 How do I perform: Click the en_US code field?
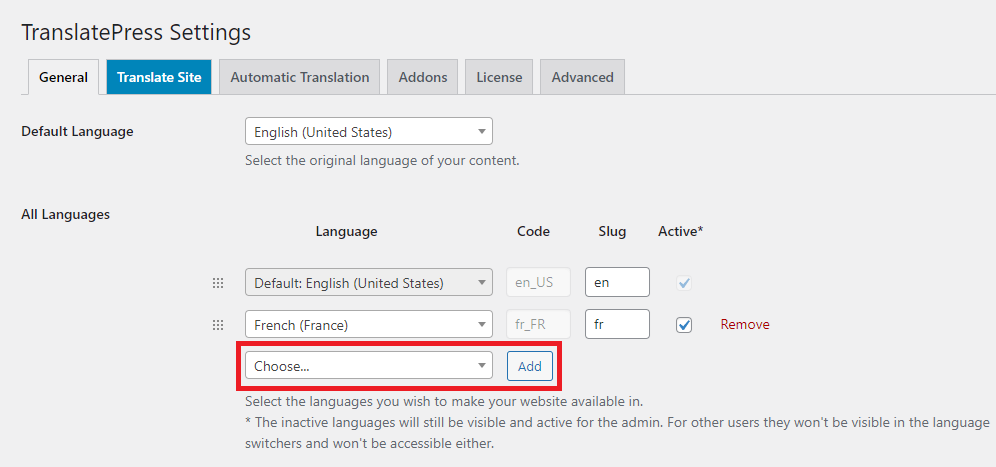538,283
